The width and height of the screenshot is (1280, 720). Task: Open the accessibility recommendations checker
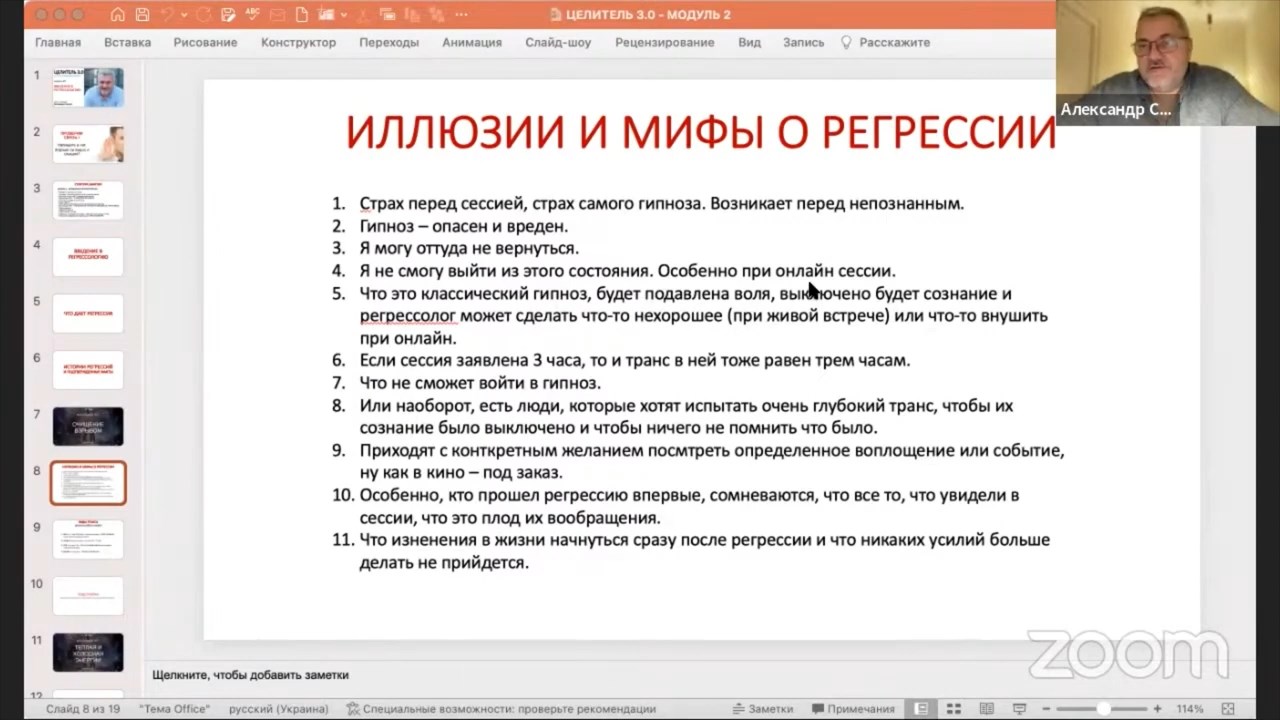point(501,709)
